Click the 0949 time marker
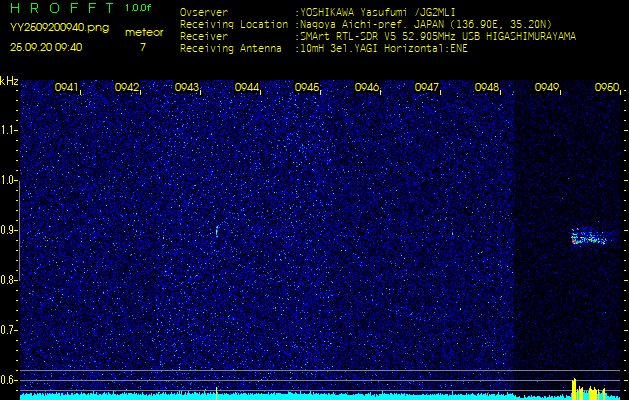This screenshot has width=629, height=400. (547, 87)
